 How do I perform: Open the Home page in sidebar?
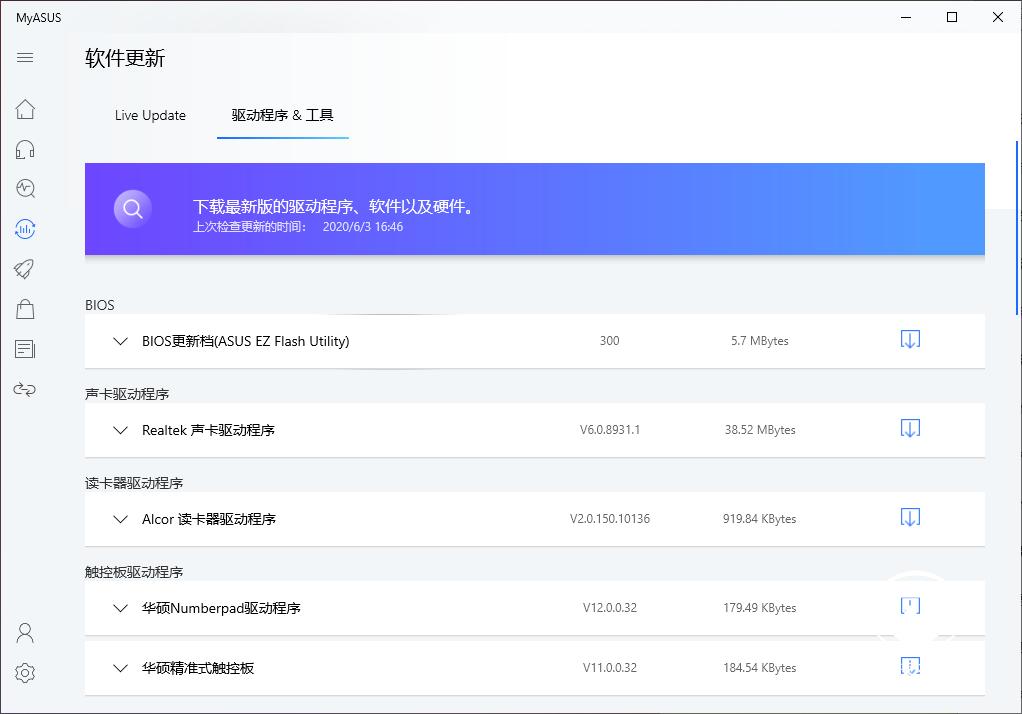point(24,108)
